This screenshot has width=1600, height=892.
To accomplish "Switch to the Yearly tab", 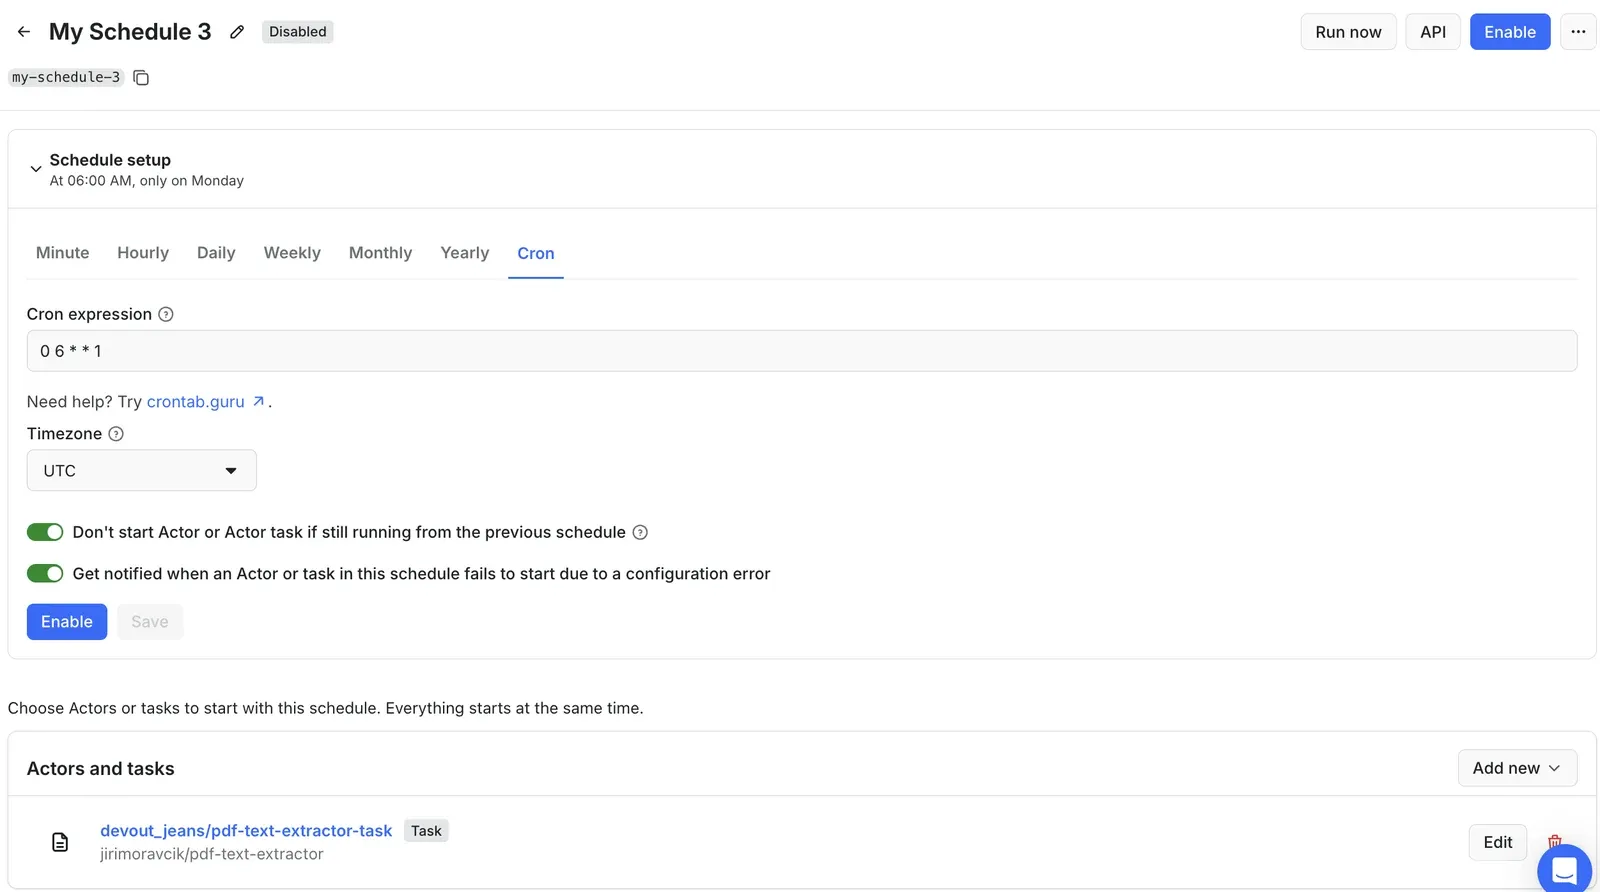I will (465, 253).
